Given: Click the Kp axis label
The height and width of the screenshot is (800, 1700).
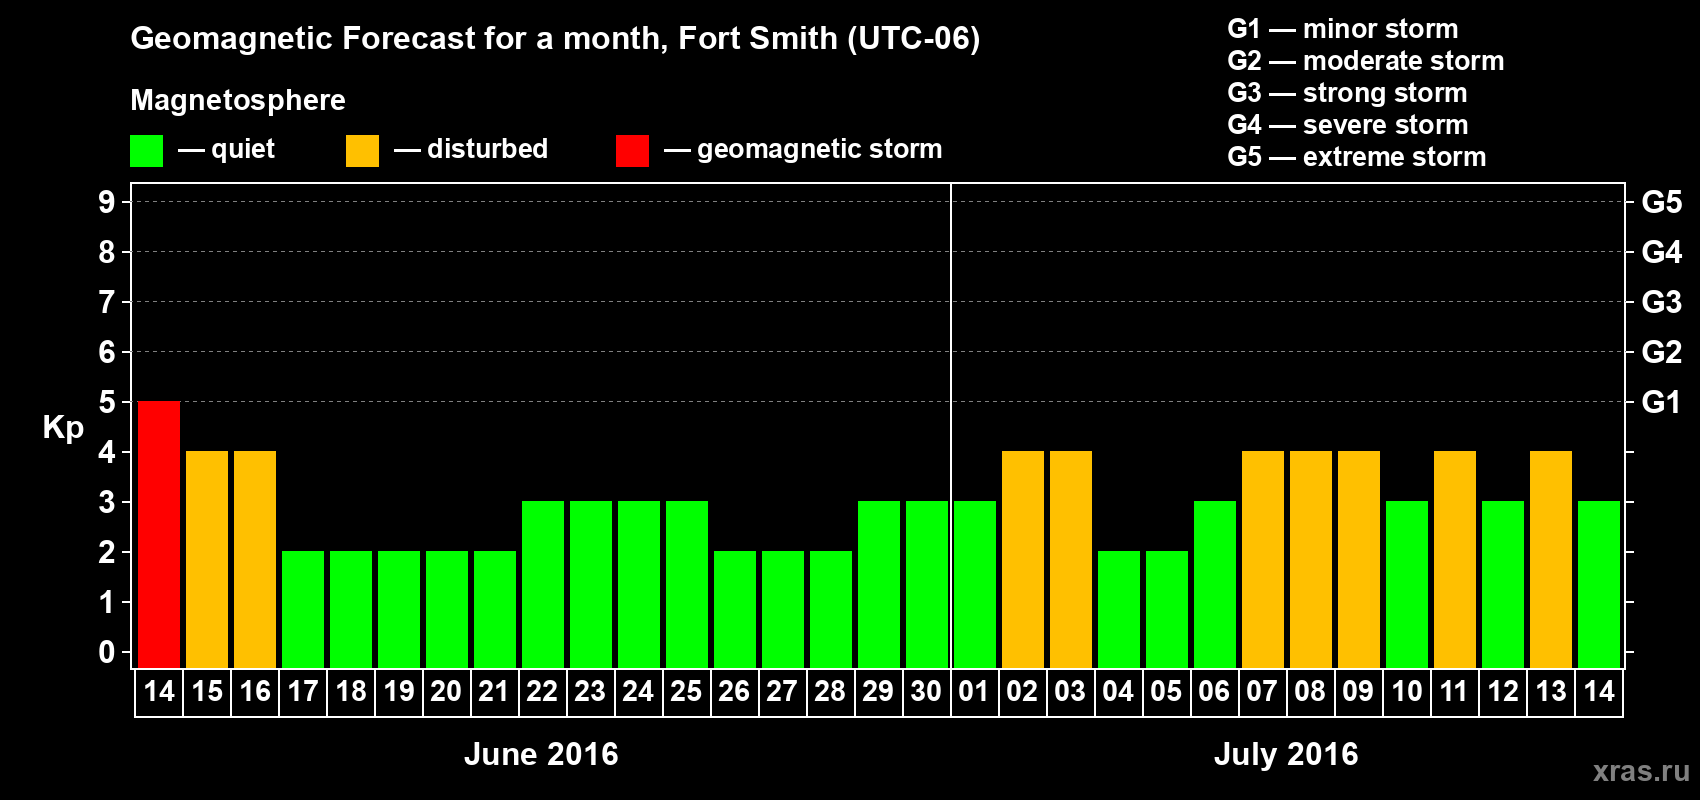Looking at the screenshot, I should click(63, 428).
